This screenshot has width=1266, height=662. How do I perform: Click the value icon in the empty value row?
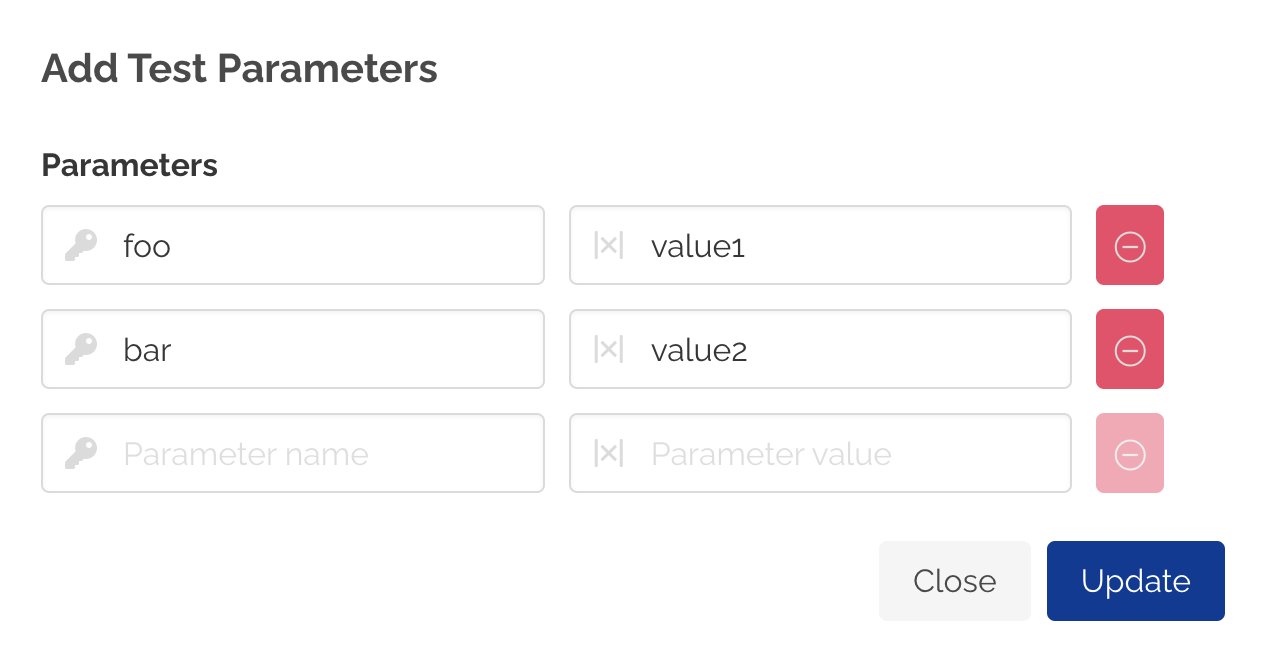click(607, 453)
